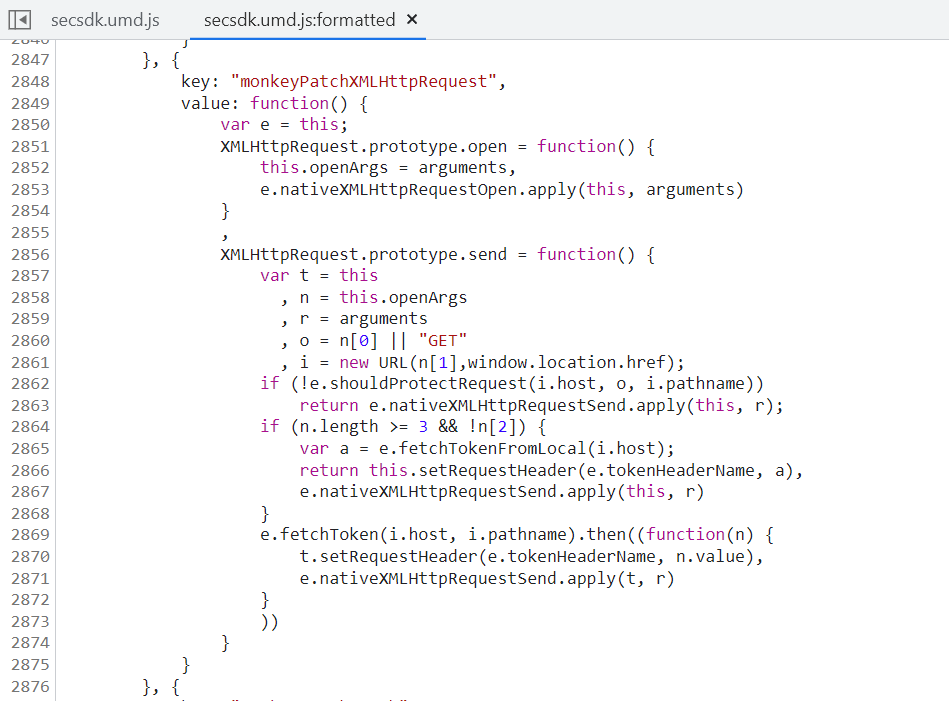The image size is (949, 701).
Task: Toggle breakpoint on line 2862
Action: (30, 384)
